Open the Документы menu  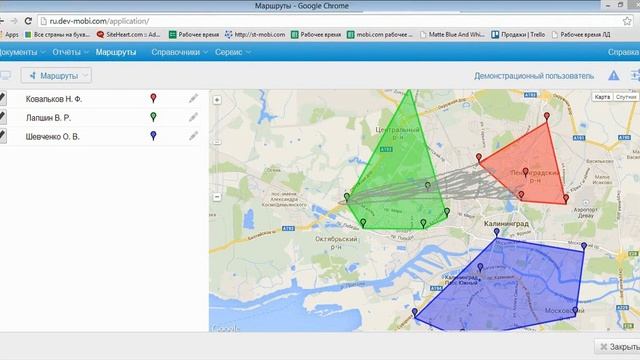(x=21, y=52)
